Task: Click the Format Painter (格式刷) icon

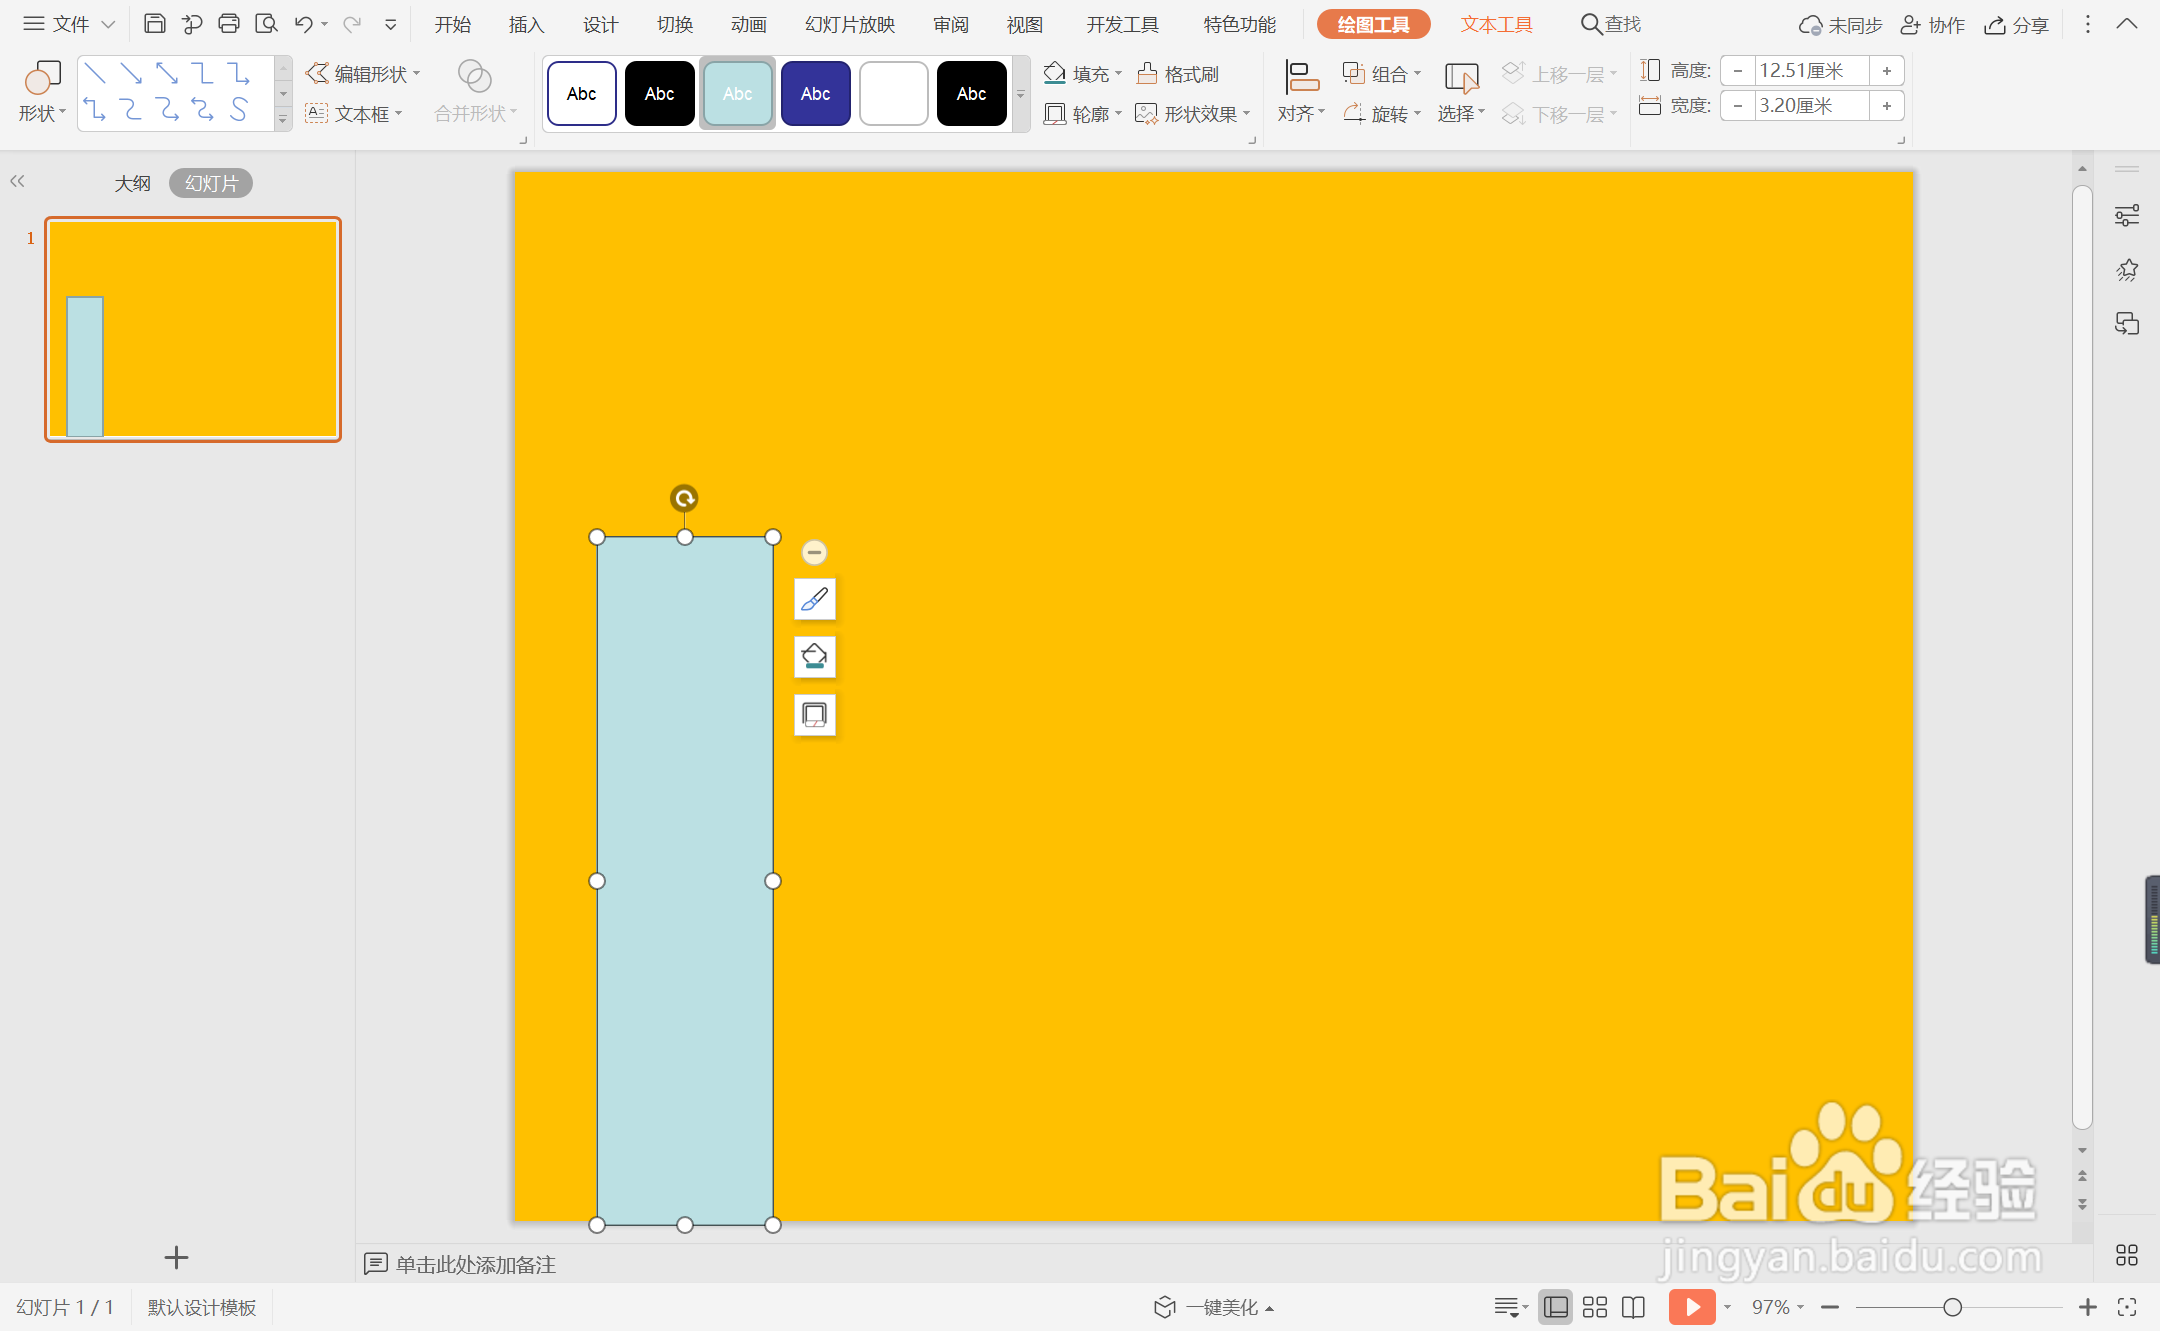Action: coord(1147,73)
